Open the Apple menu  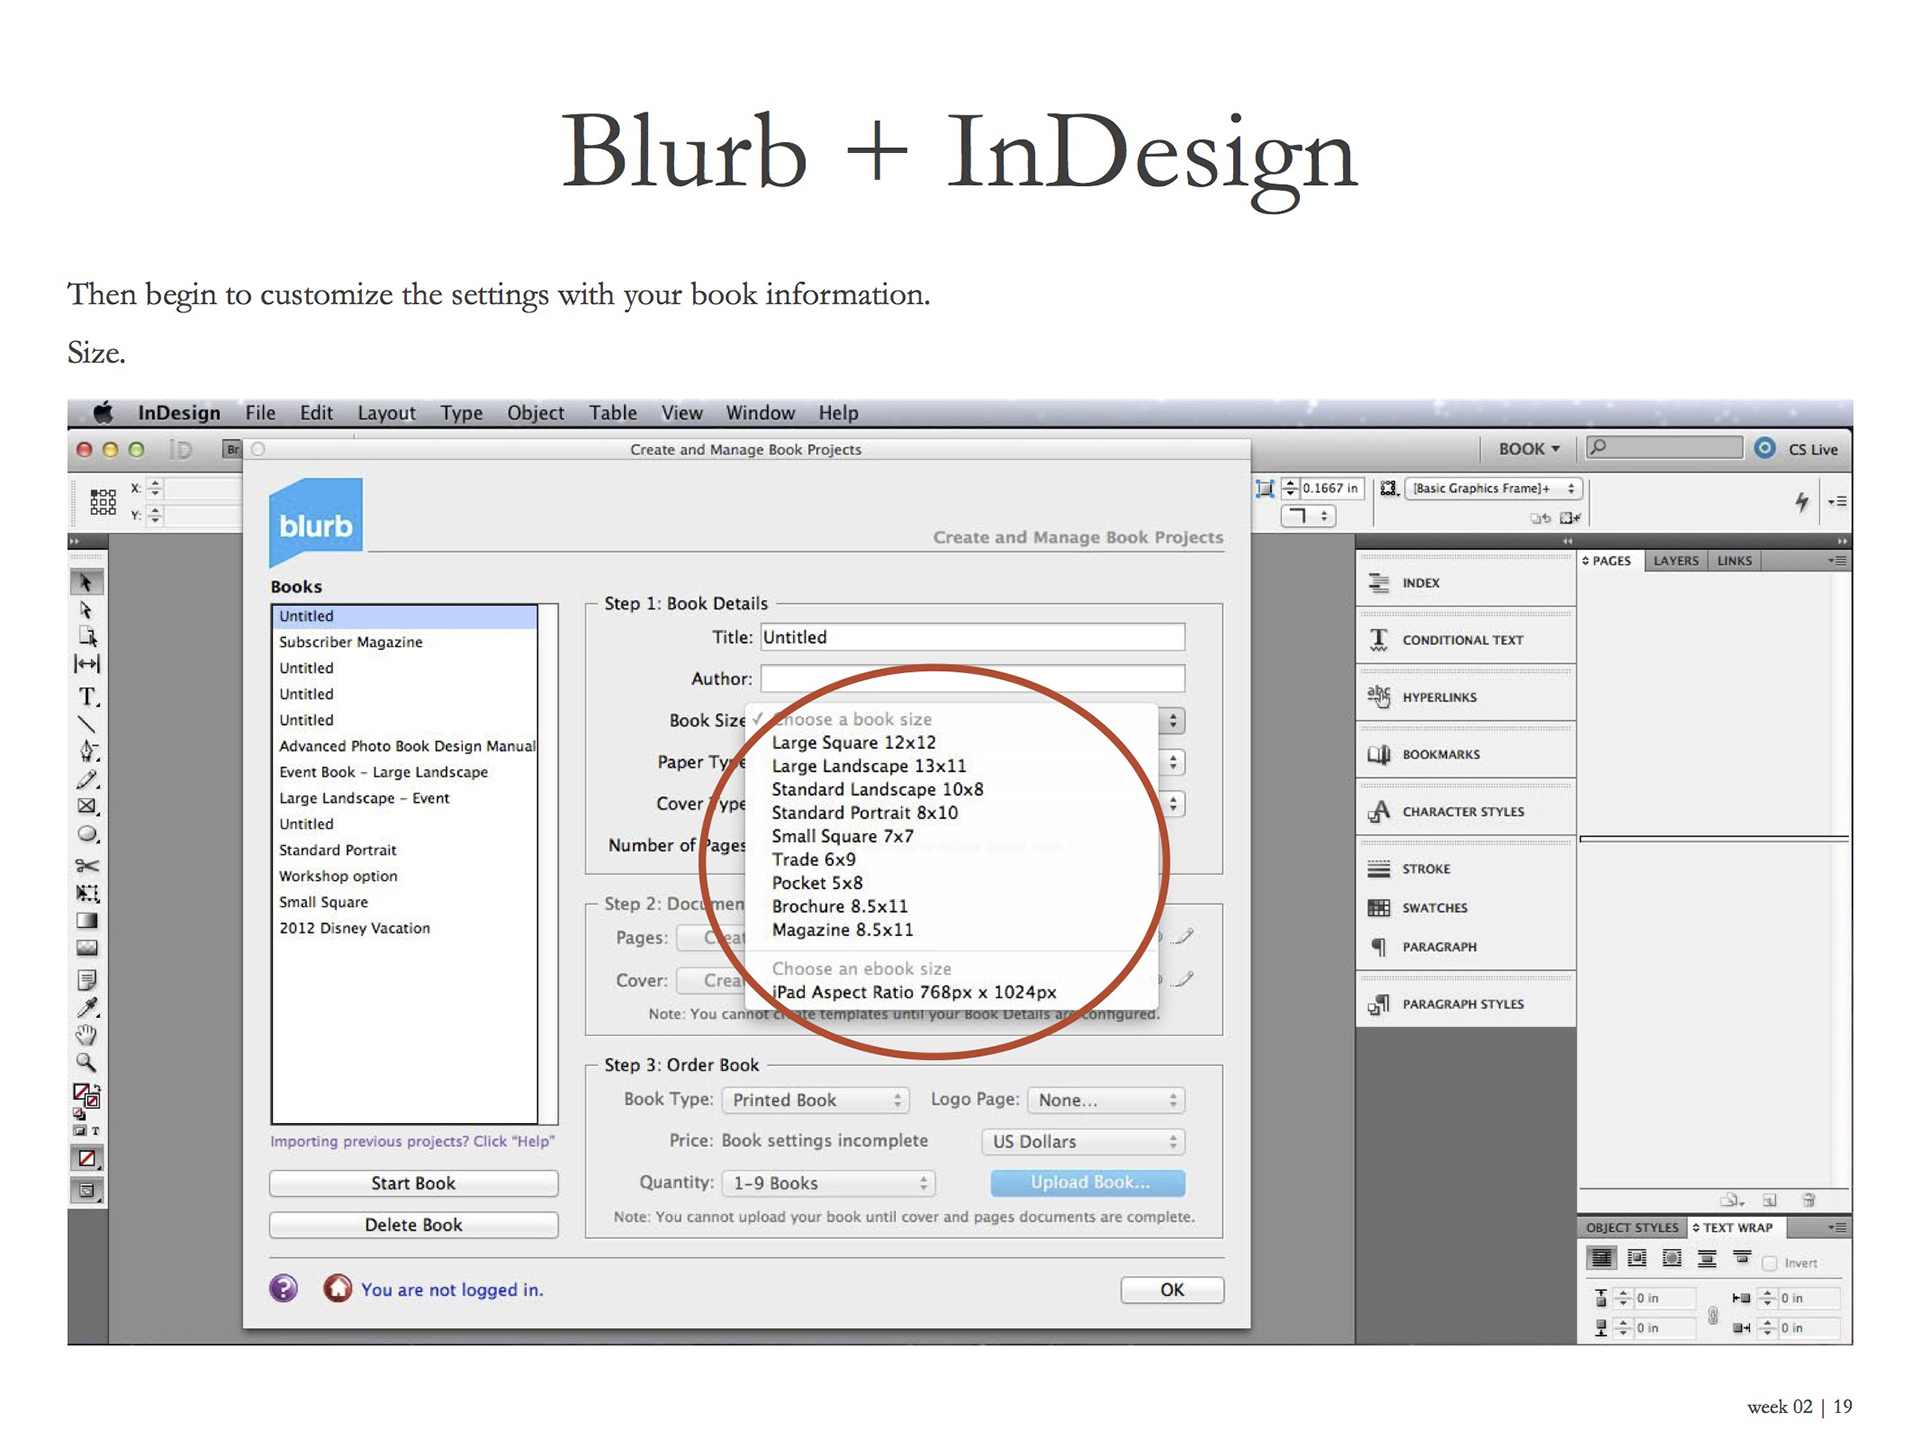103,412
